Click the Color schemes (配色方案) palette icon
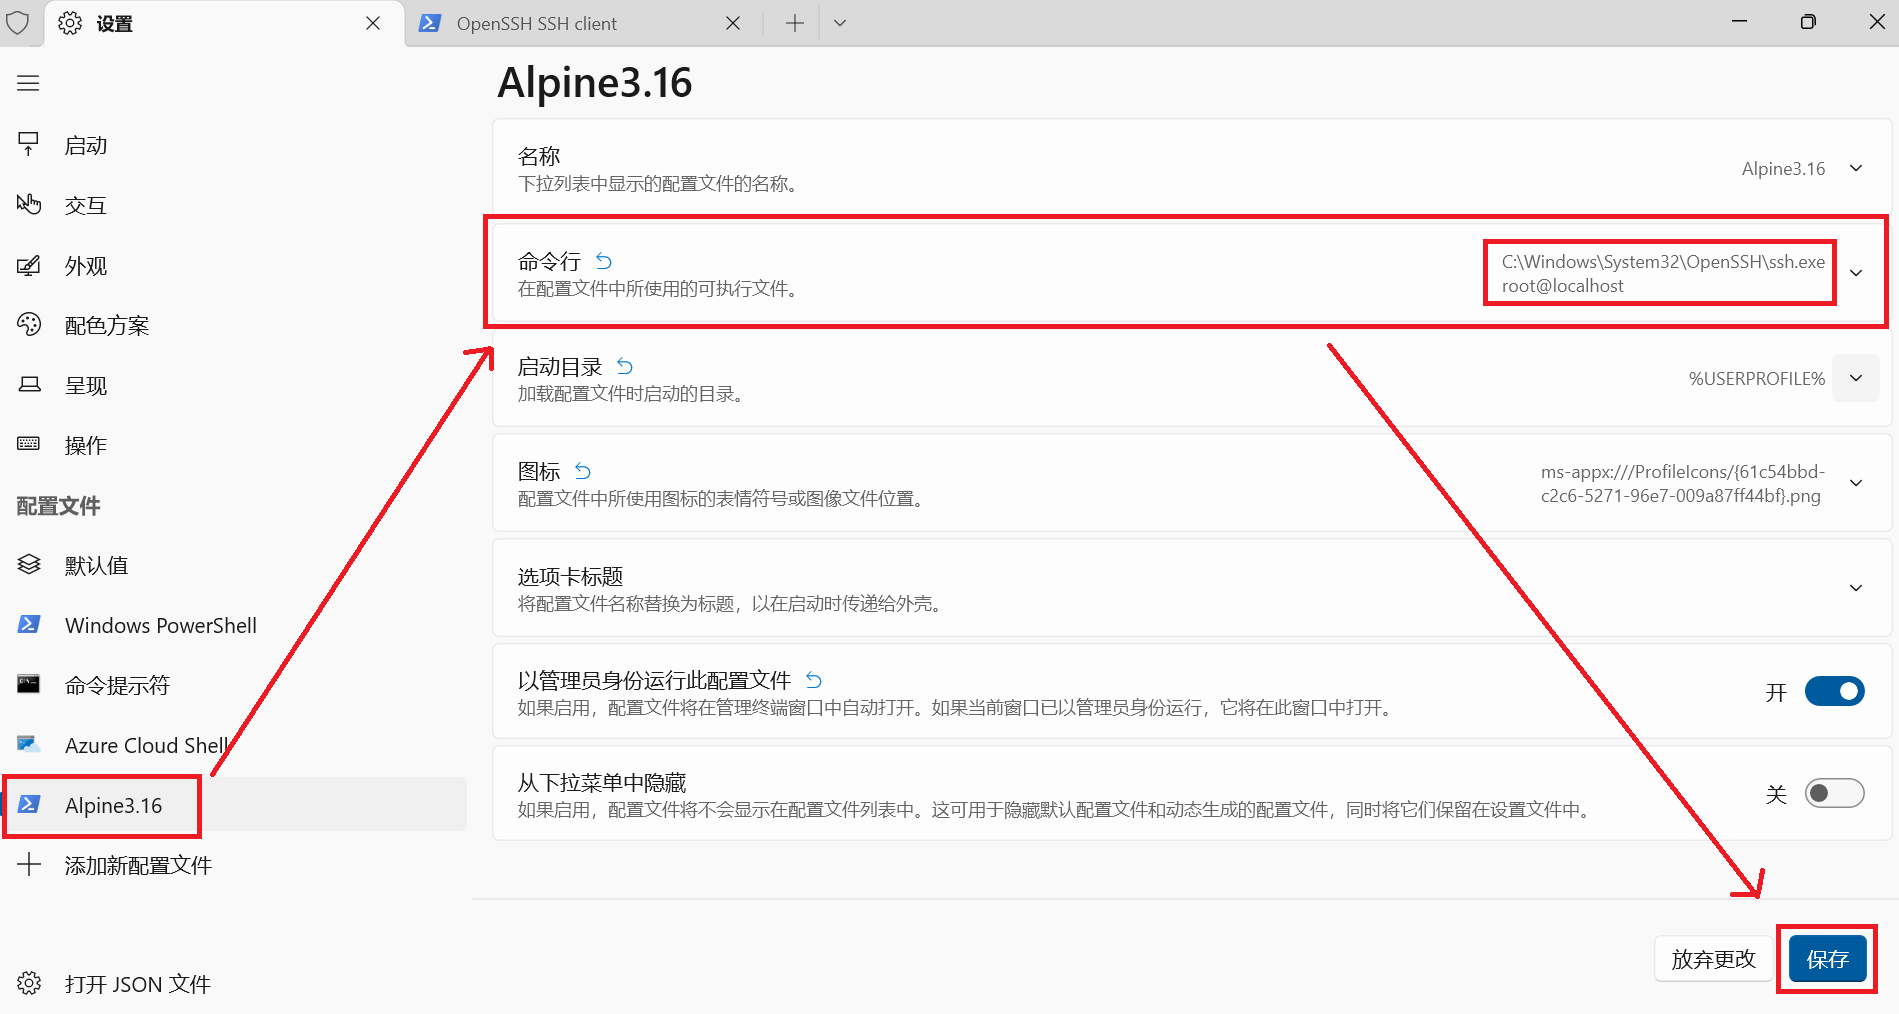 pyautogui.click(x=29, y=325)
